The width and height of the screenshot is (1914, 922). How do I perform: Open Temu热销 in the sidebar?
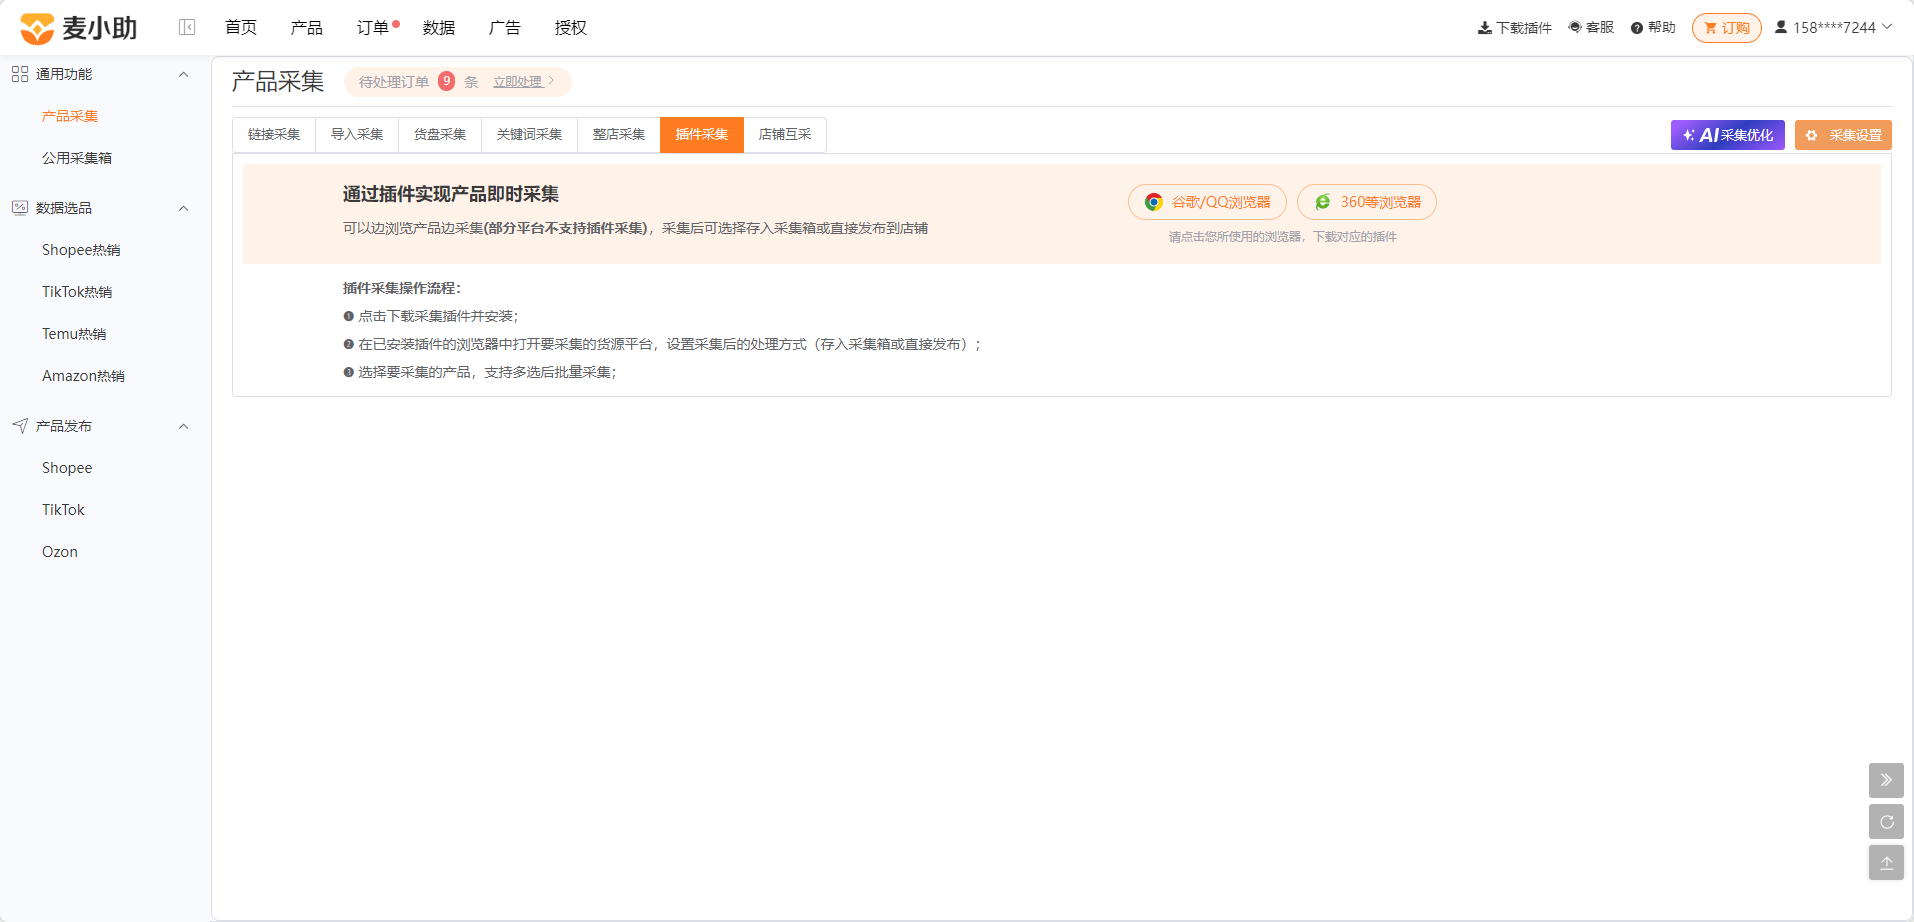[74, 334]
